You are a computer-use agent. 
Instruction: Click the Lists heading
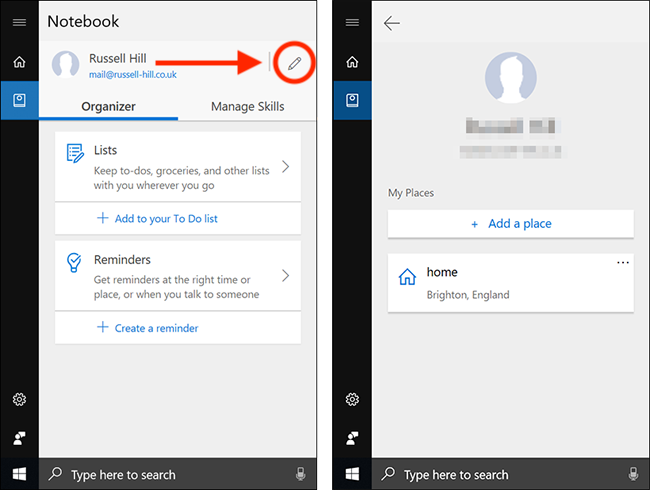[105, 150]
